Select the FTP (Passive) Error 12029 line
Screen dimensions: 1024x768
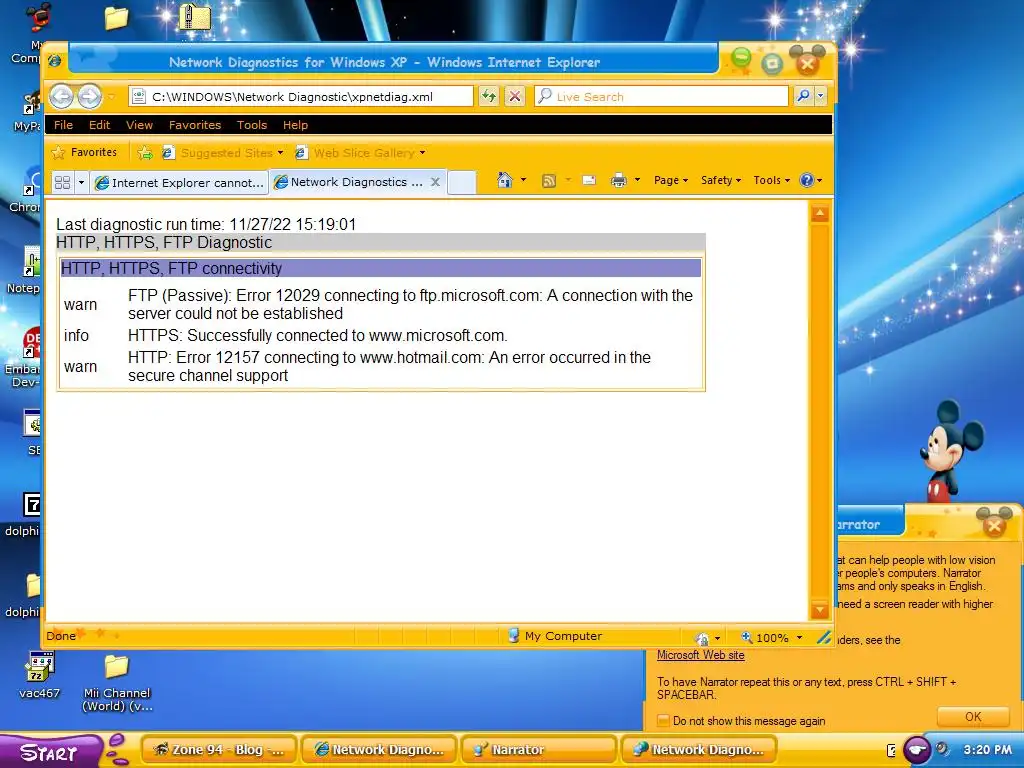coord(410,304)
